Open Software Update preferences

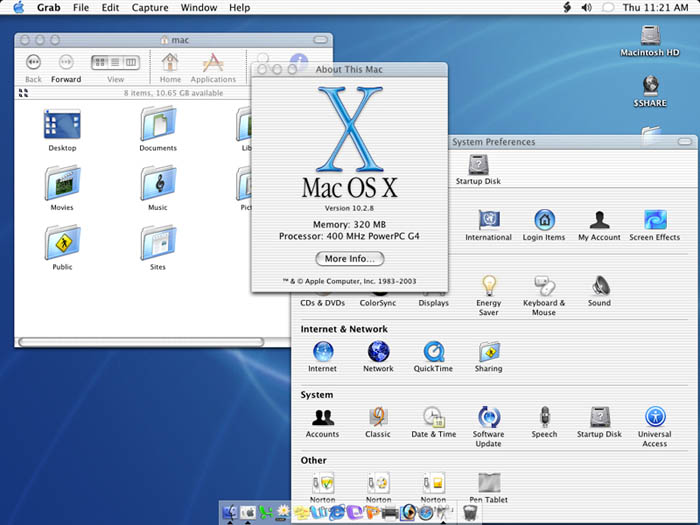(x=488, y=427)
